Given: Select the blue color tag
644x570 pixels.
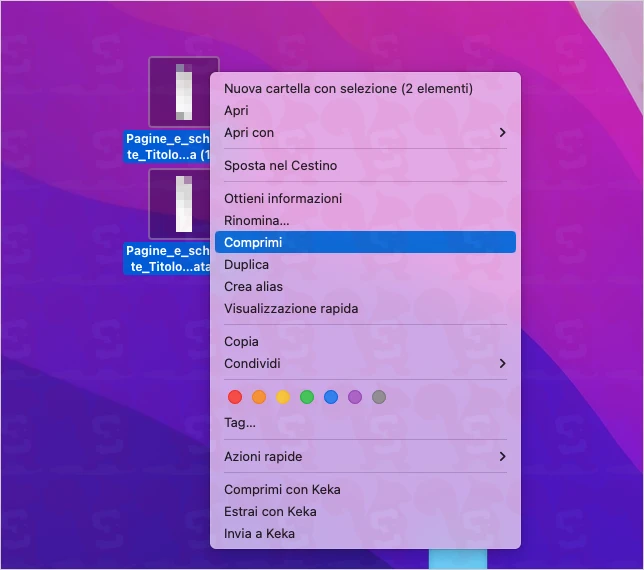Looking at the screenshot, I should tap(331, 397).
